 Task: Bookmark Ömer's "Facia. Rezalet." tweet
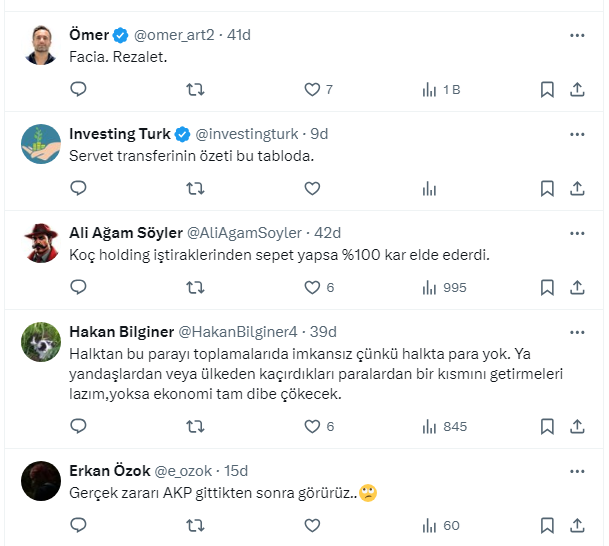(x=547, y=90)
